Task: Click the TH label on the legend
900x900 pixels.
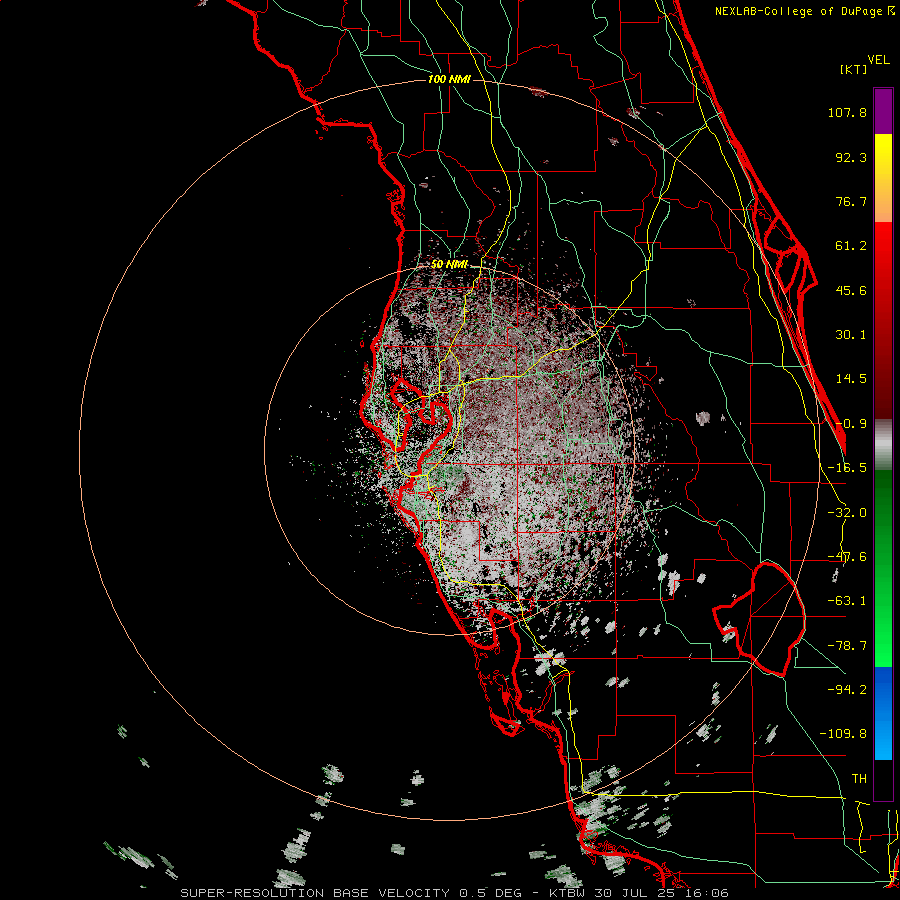Action: (859, 779)
